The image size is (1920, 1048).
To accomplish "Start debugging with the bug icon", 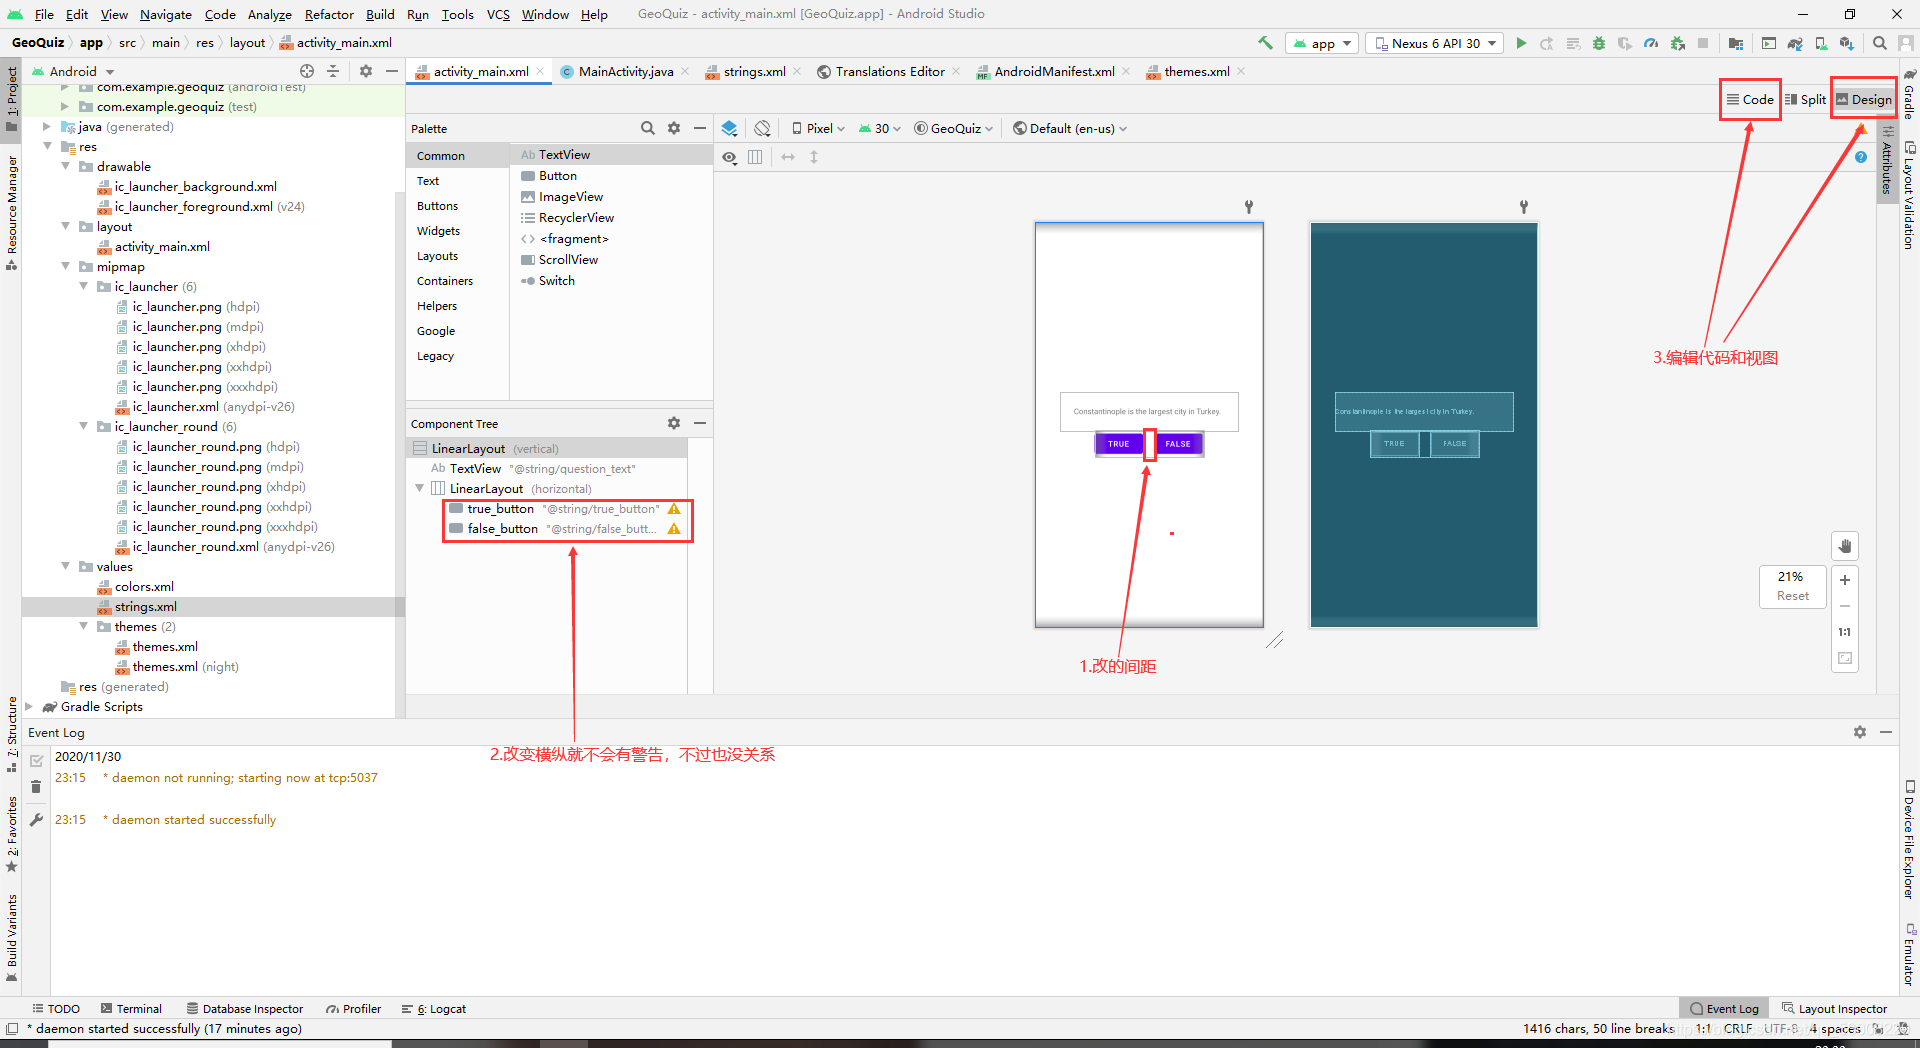I will pos(1599,43).
